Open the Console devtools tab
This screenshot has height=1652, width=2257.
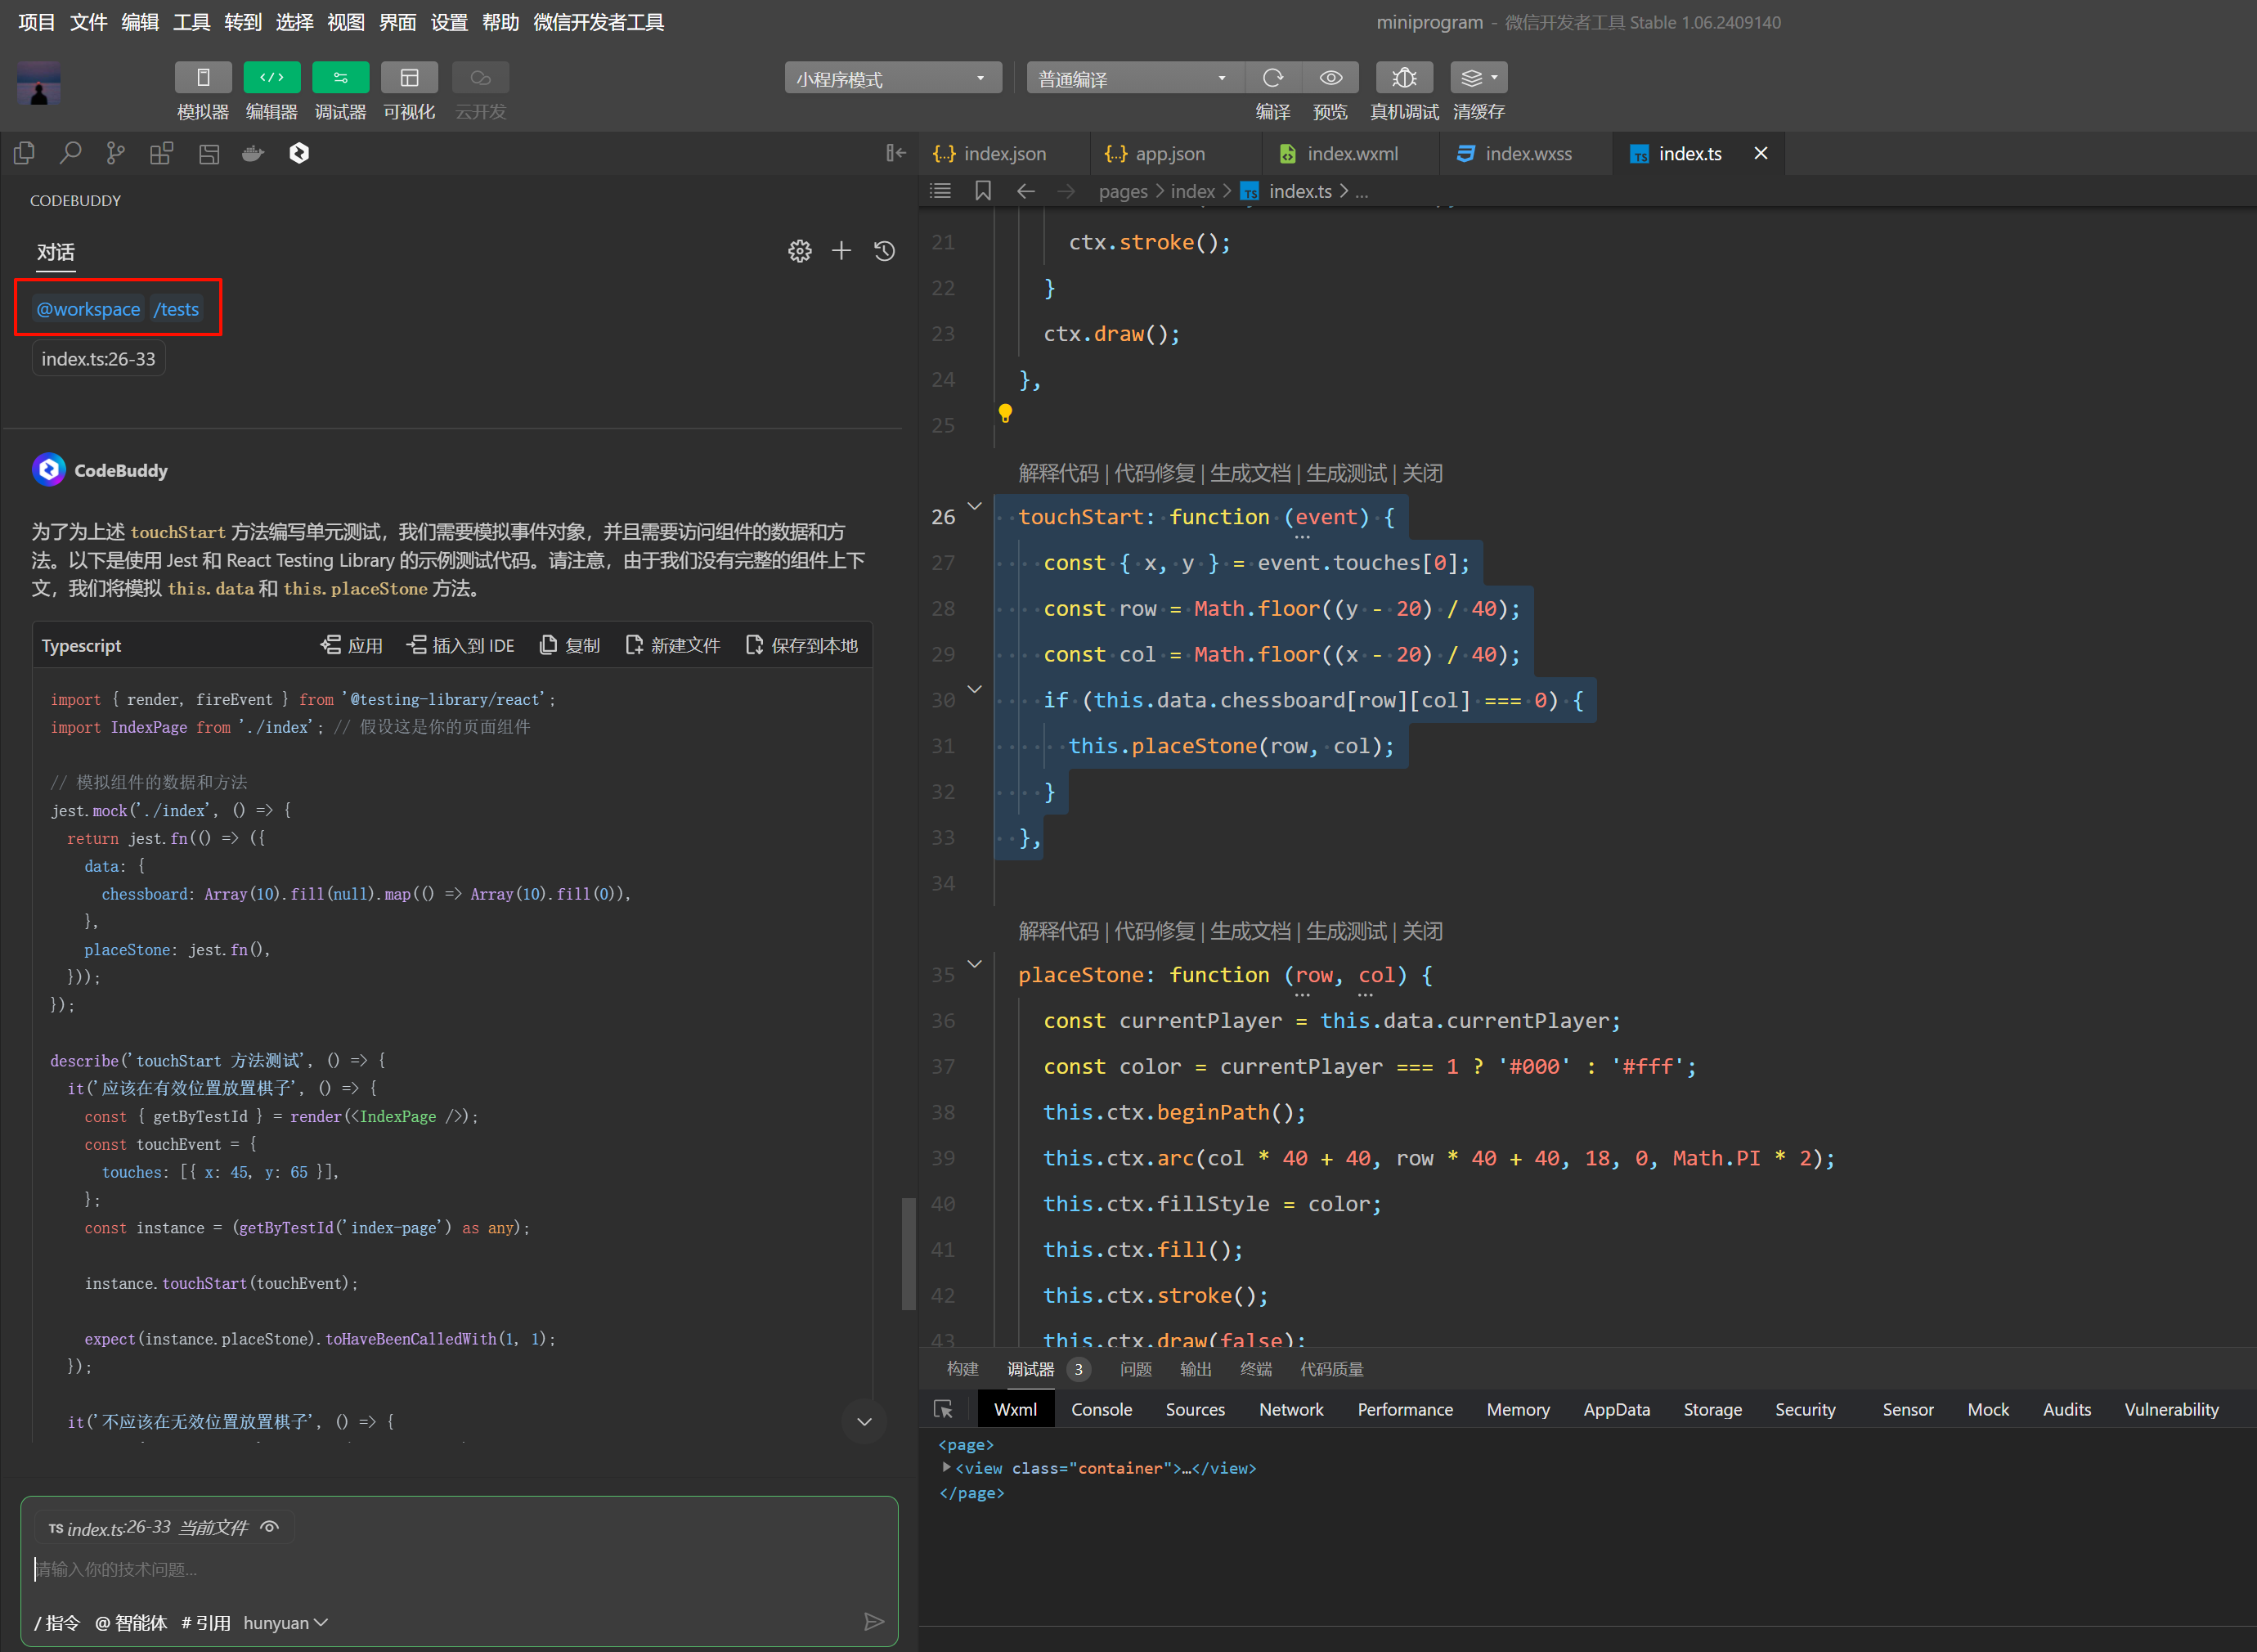1101,1409
